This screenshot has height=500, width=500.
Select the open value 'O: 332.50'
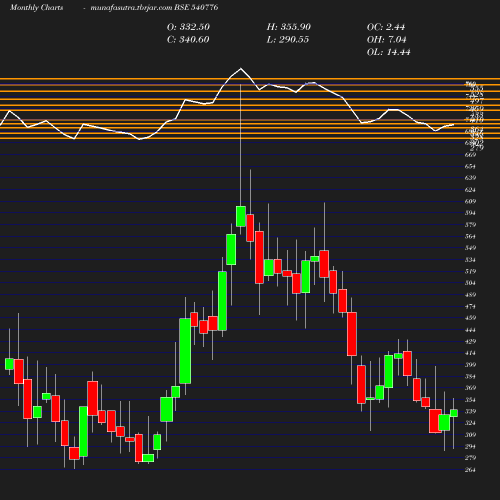pyautogui.click(x=188, y=27)
